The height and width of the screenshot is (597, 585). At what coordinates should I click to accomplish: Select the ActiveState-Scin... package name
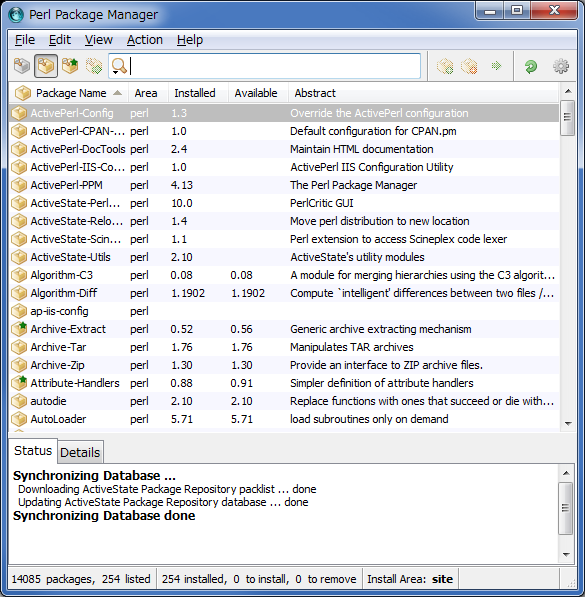tap(75, 239)
